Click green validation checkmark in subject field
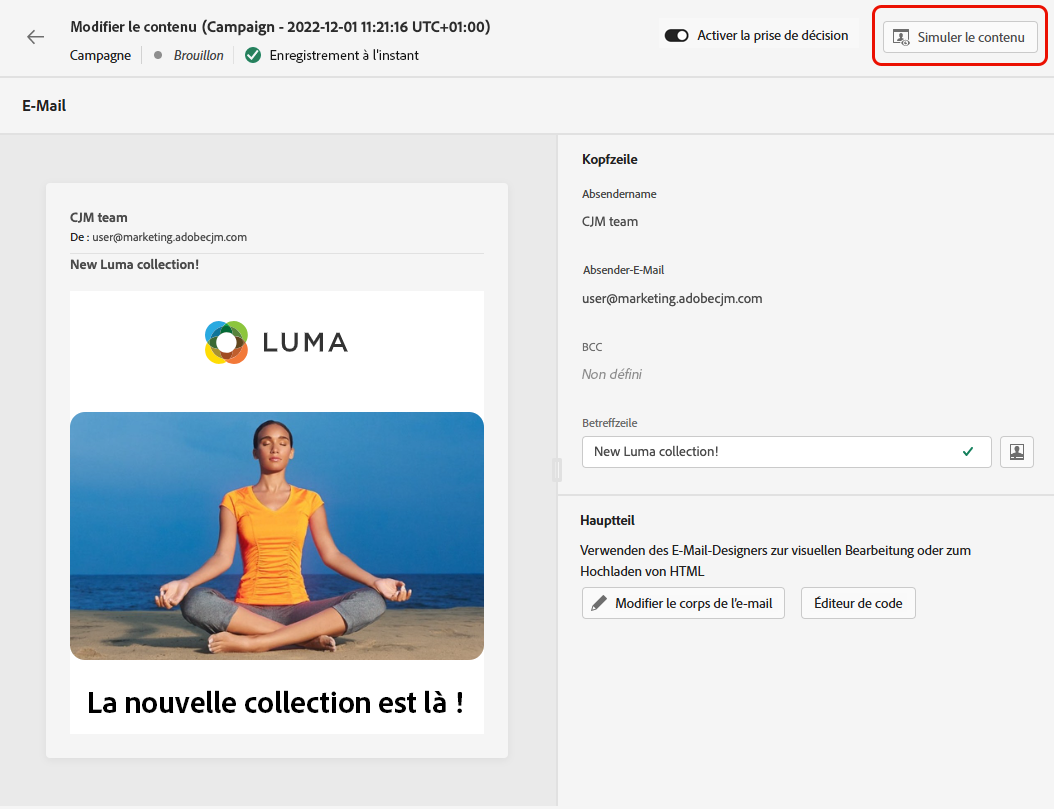Viewport: 1054px width, 809px height. 967,451
